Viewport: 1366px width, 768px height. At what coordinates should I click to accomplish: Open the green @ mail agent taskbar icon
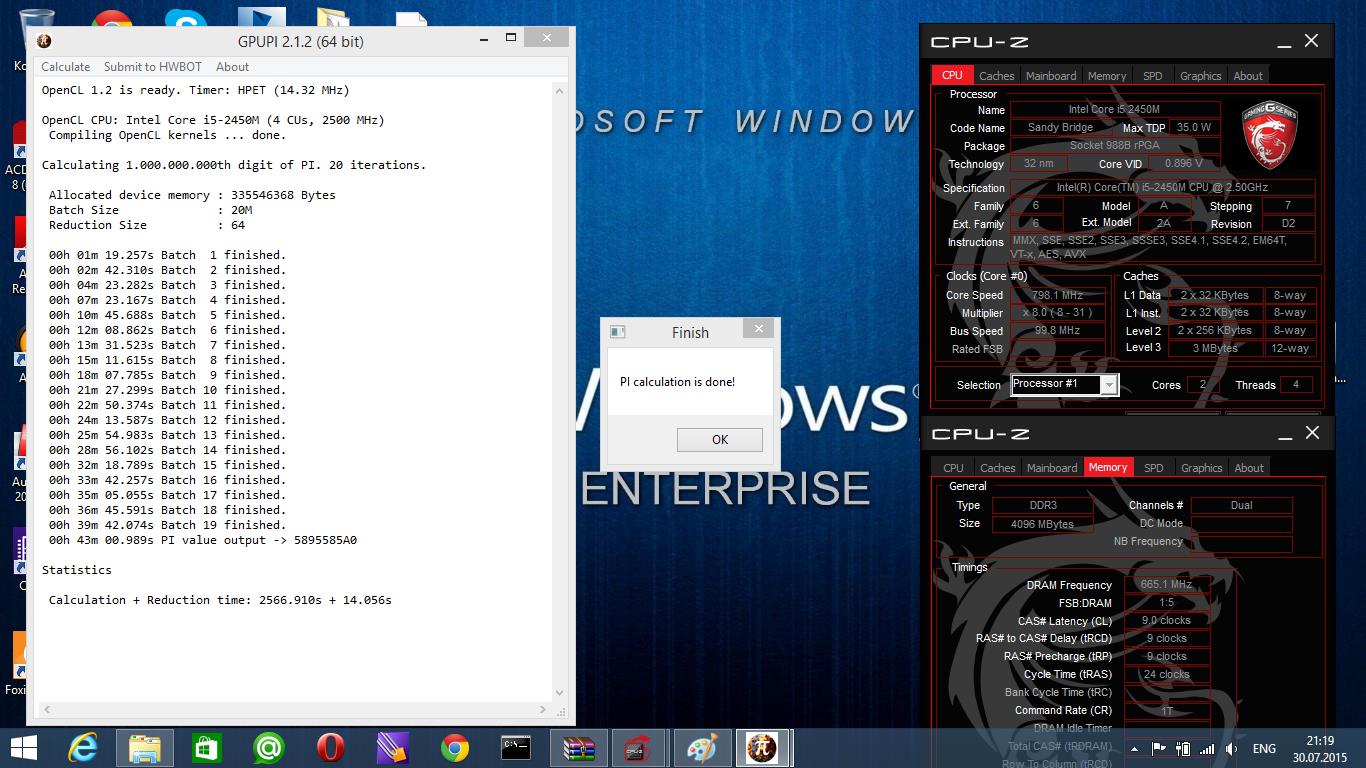(269, 748)
